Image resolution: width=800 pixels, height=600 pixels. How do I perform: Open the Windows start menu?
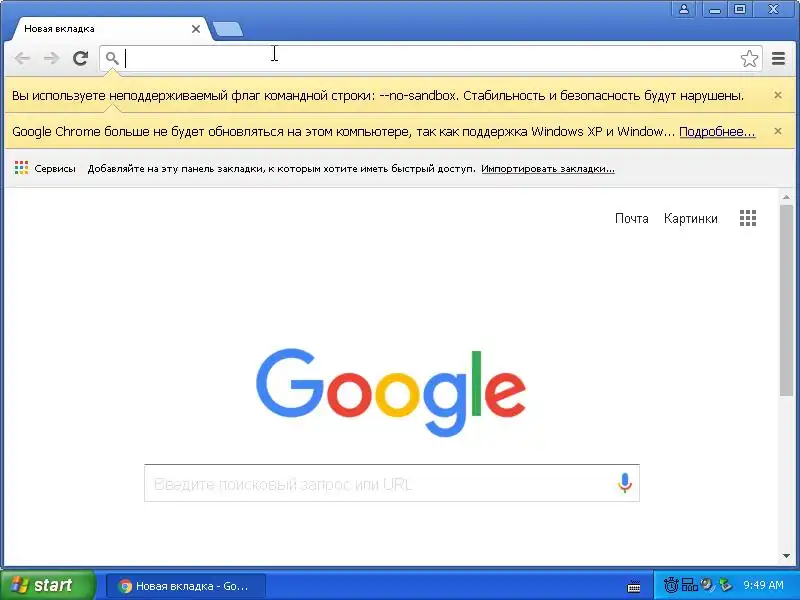click(47, 585)
